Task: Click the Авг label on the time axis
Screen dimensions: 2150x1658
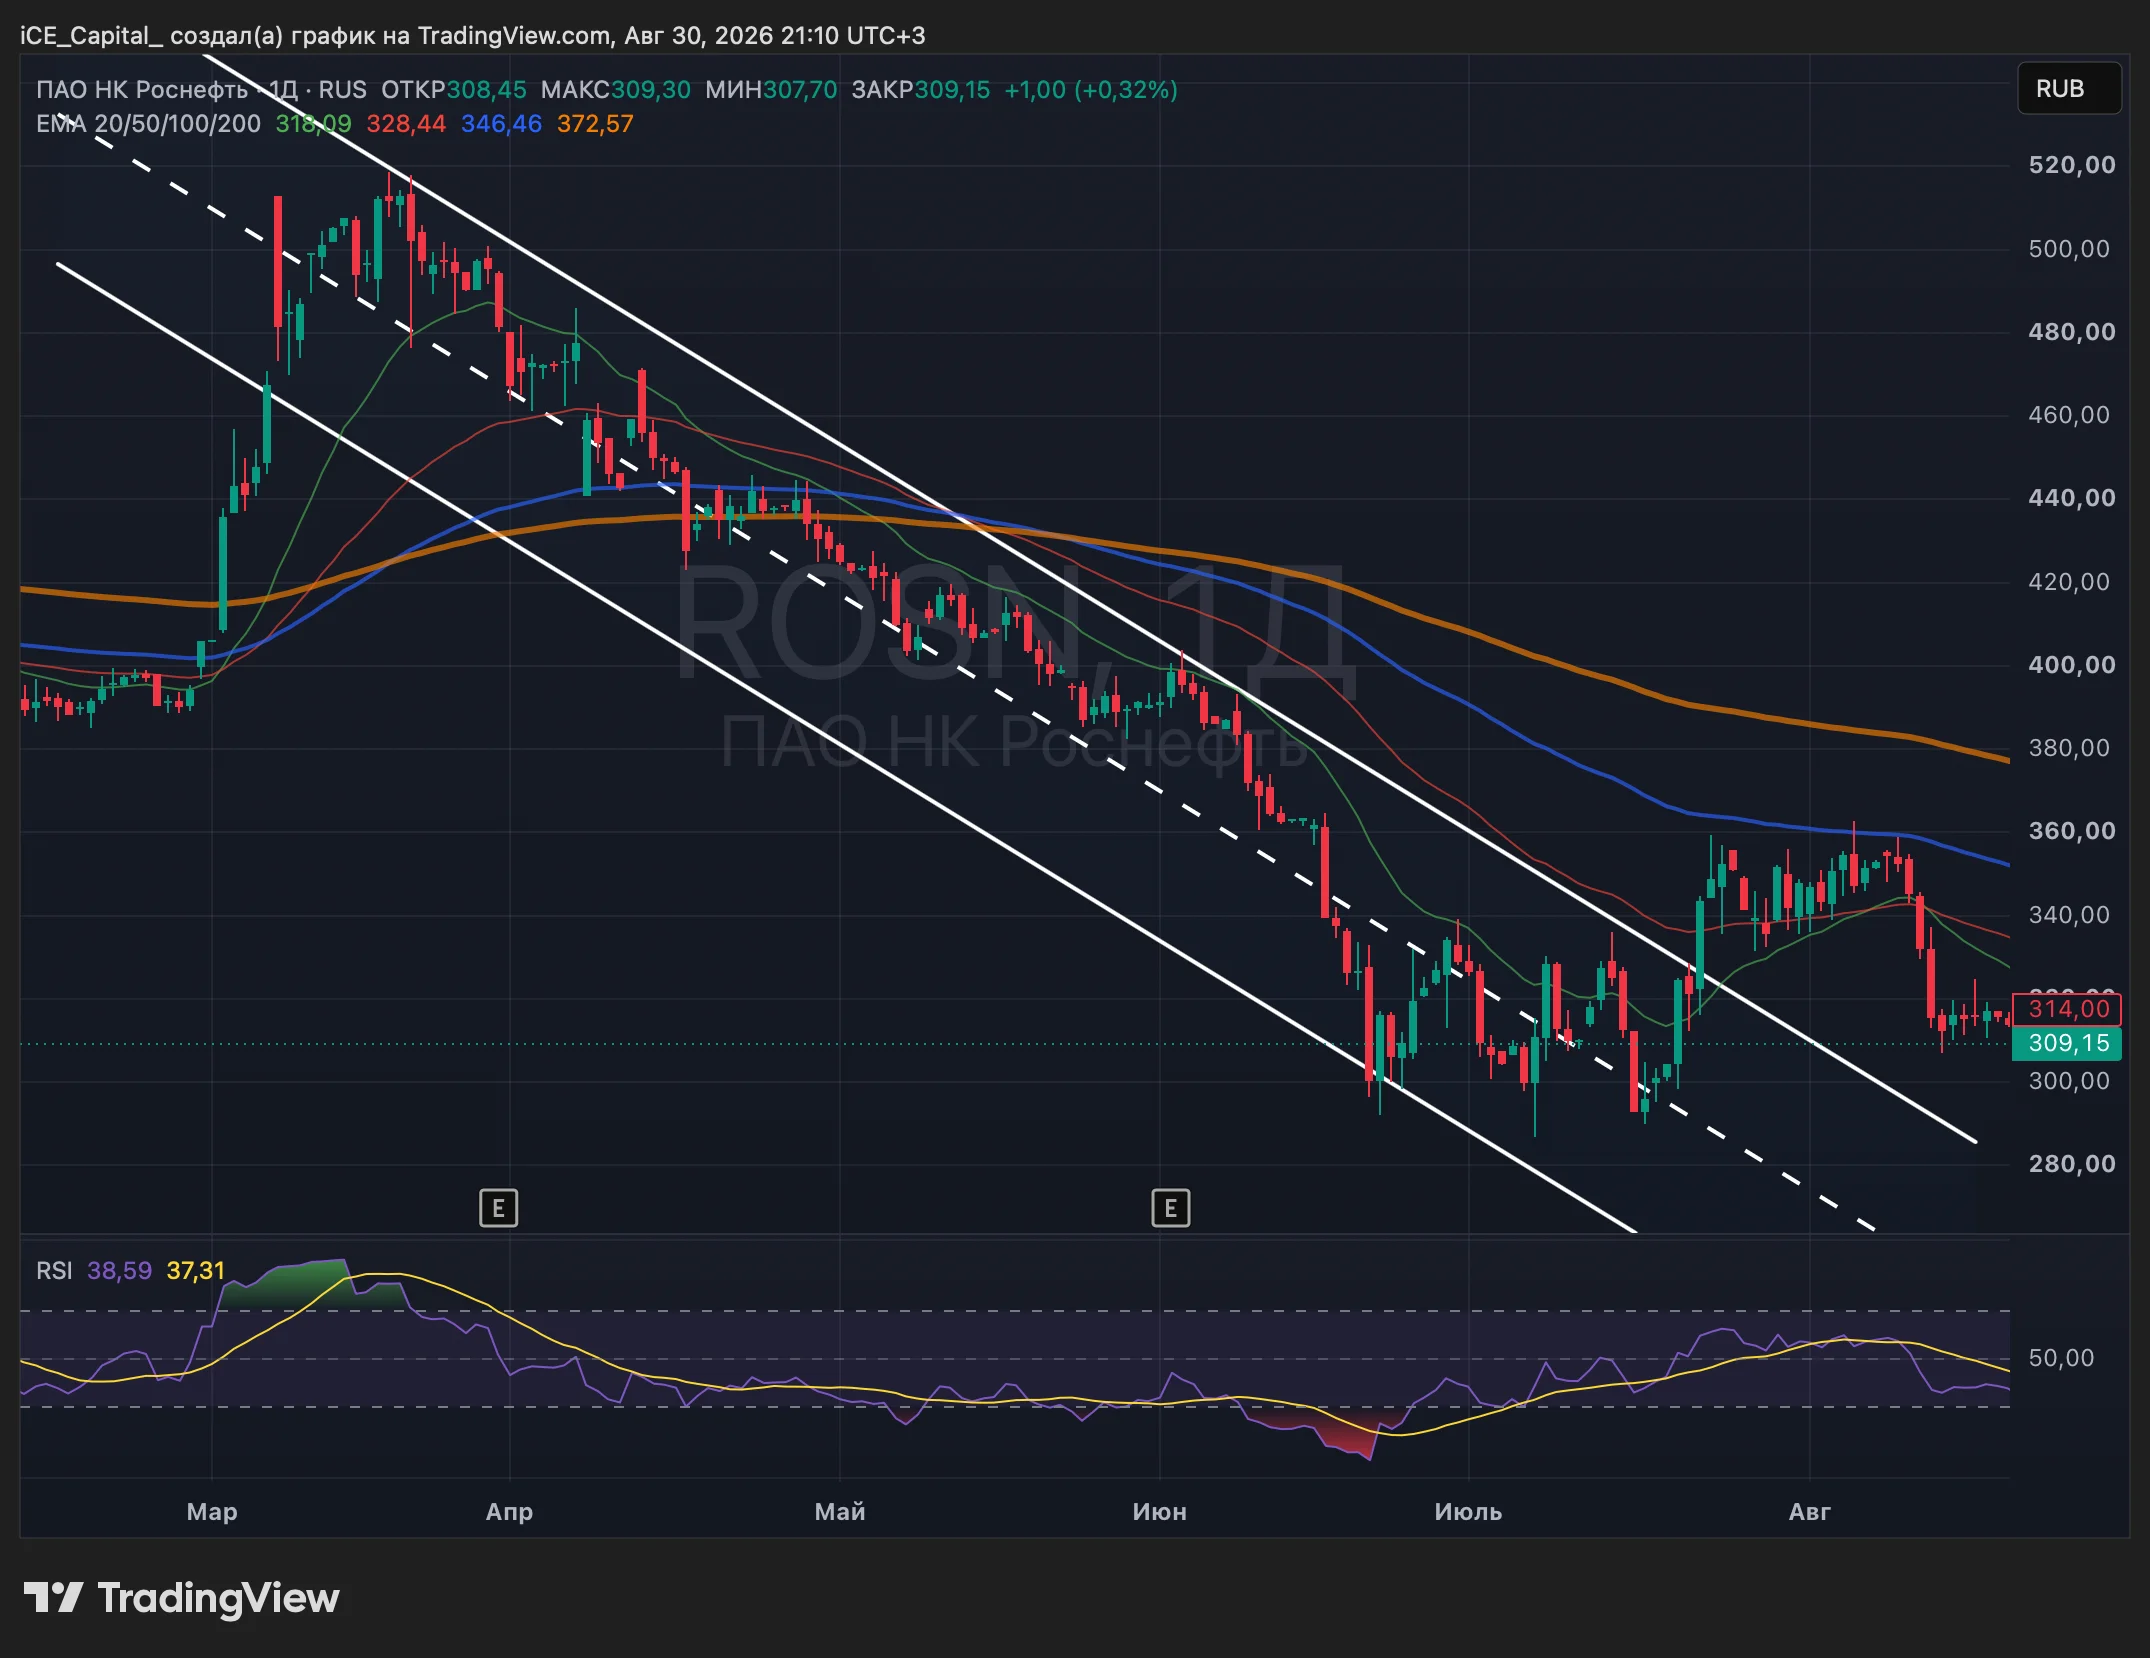Action: coord(1810,1511)
